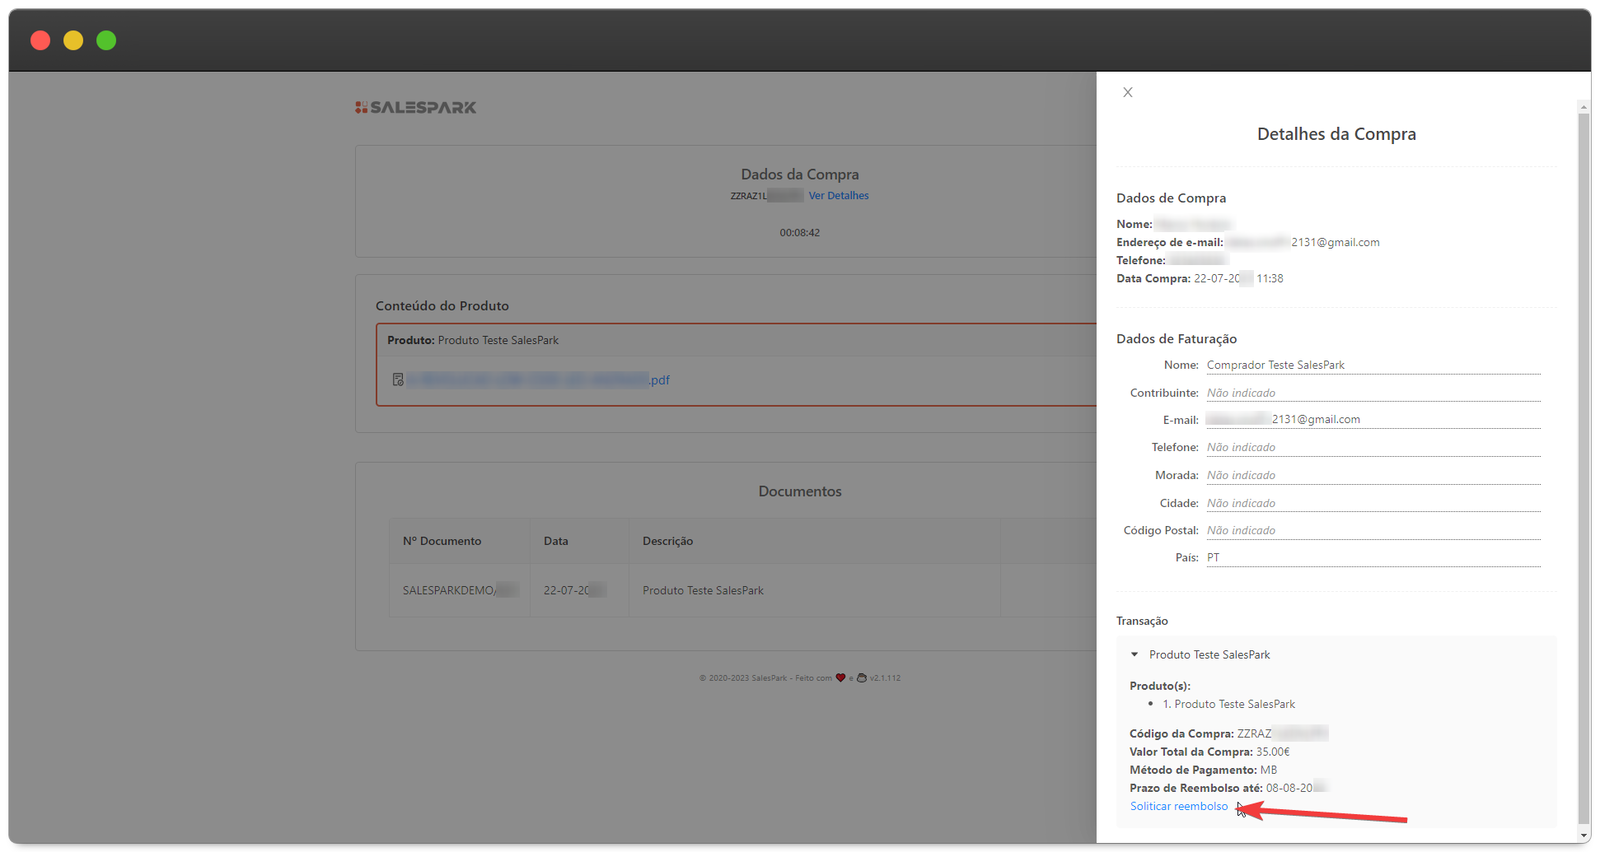Click the red window close button
This screenshot has height=852, width=1600.
(x=40, y=40)
